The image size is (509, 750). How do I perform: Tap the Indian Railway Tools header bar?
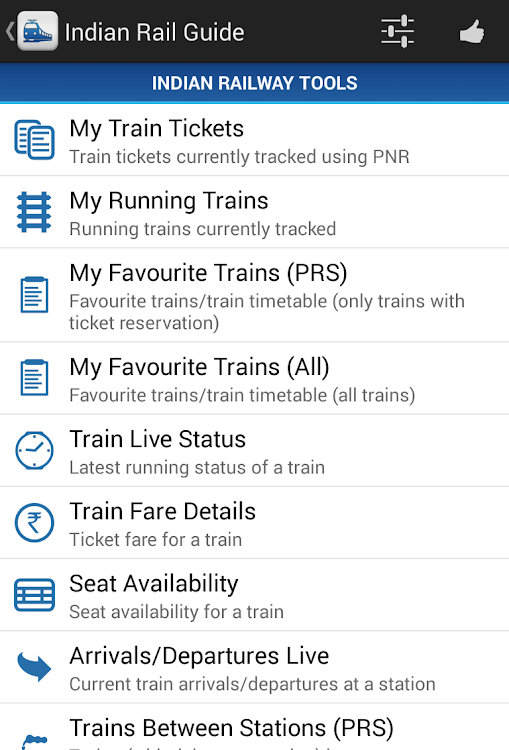[254, 83]
